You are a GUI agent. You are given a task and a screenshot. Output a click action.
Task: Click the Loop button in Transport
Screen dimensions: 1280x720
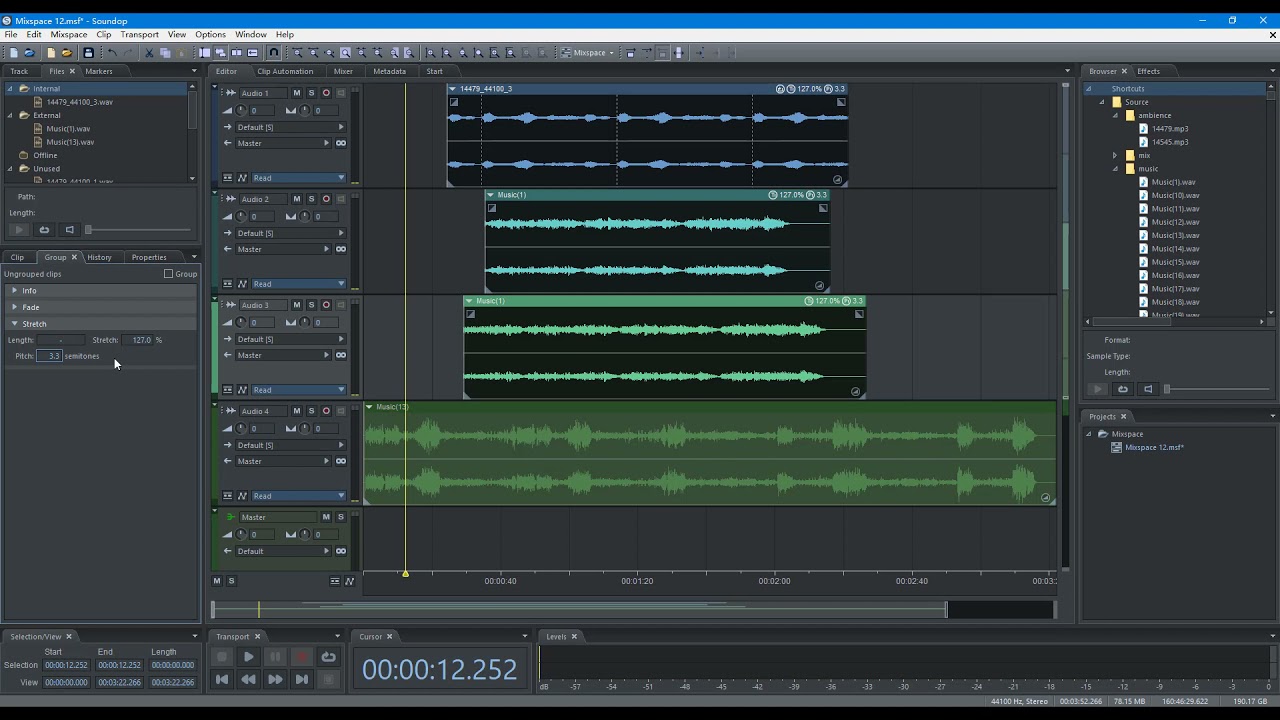point(328,657)
